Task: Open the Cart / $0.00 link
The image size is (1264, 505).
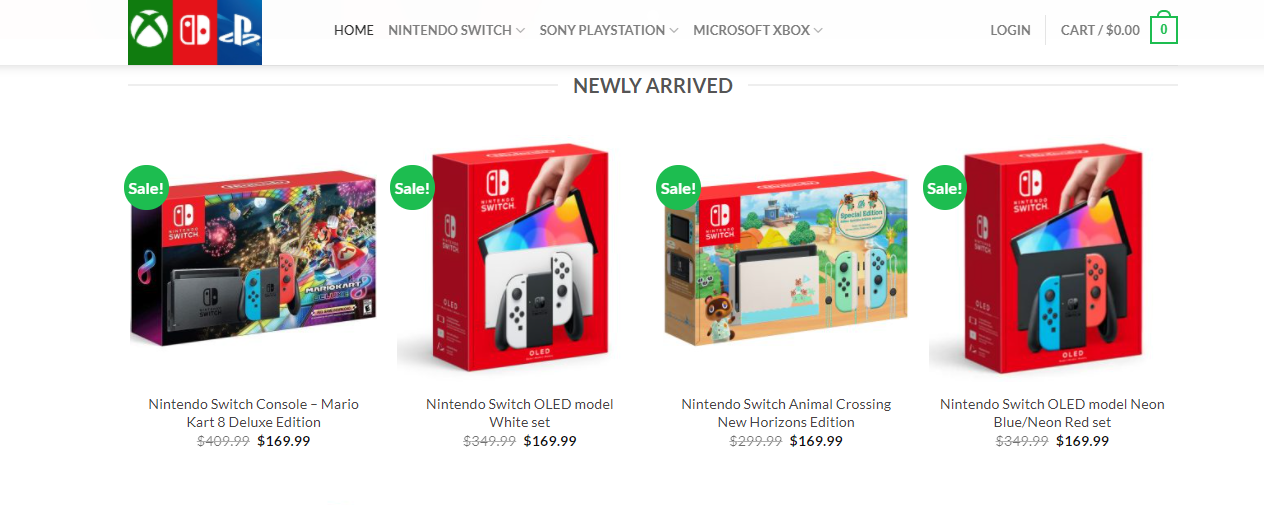Action: coord(1100,30)
